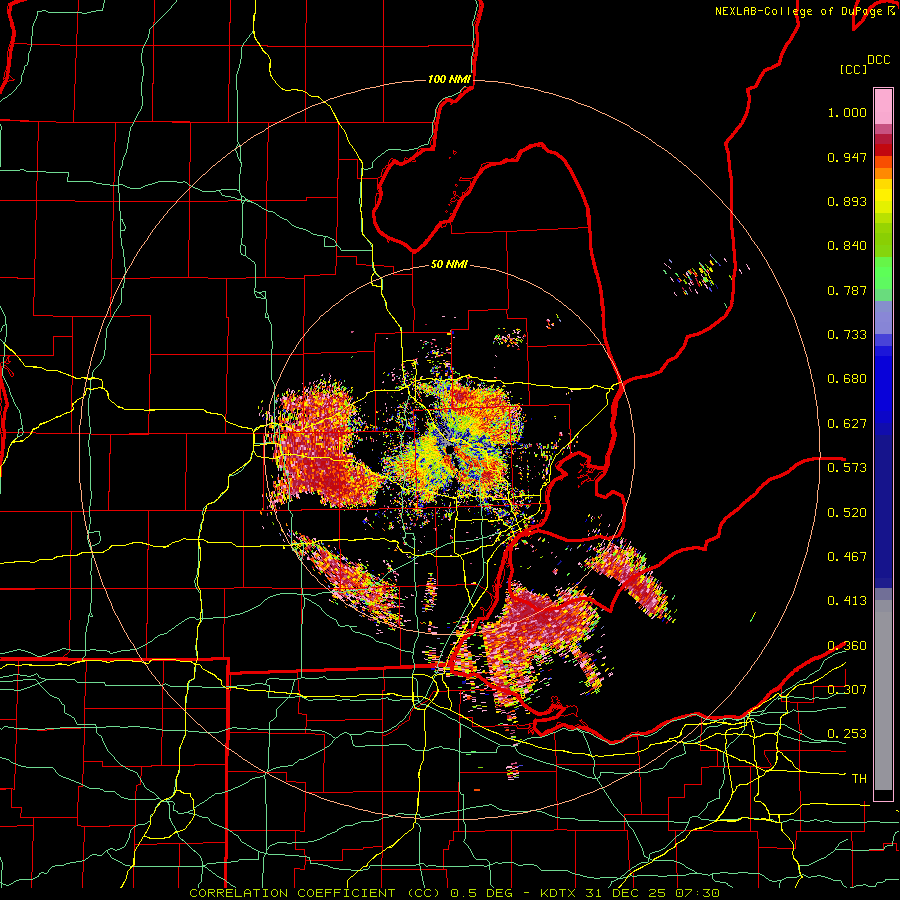Image resolution: width=900 pixels, height=900 pixels.
Task: Click the 0.680 scale value
Action: click(x=847, y=379)
